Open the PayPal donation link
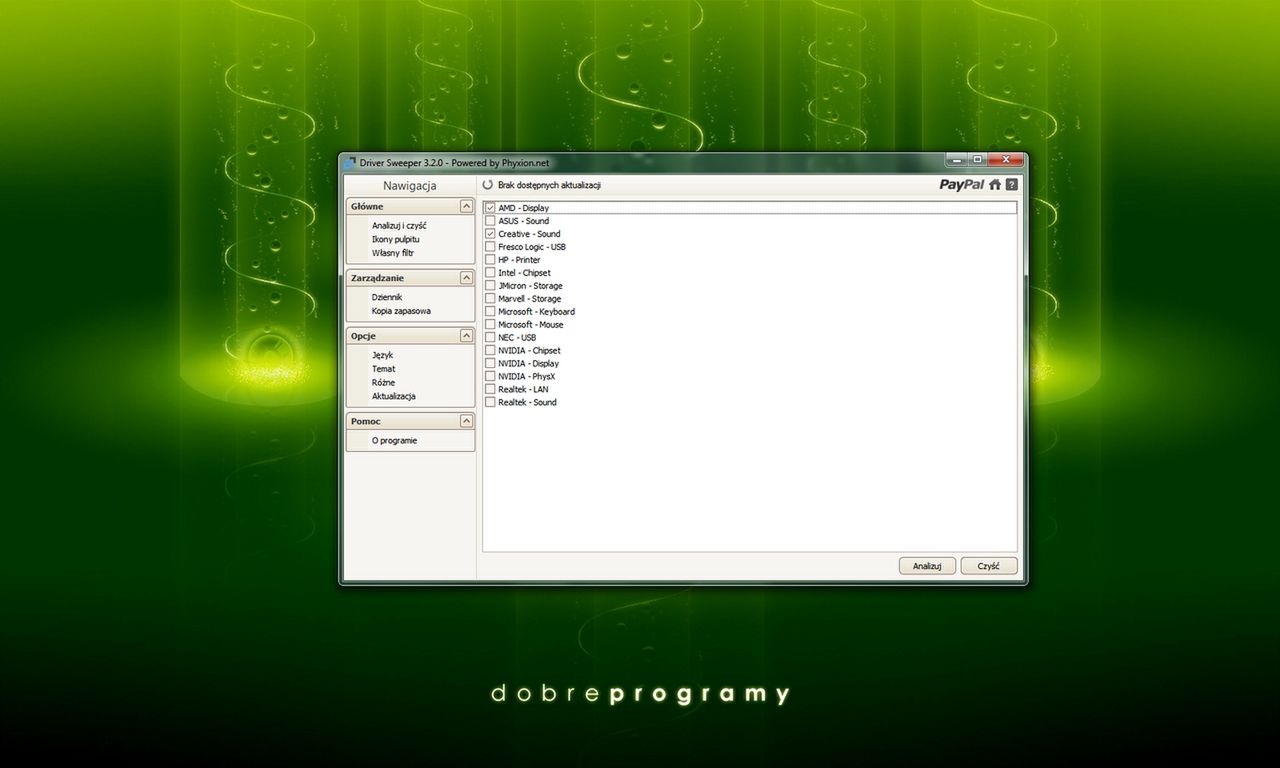Screen dimensions: 1280x768 click(x=961, y=185)
